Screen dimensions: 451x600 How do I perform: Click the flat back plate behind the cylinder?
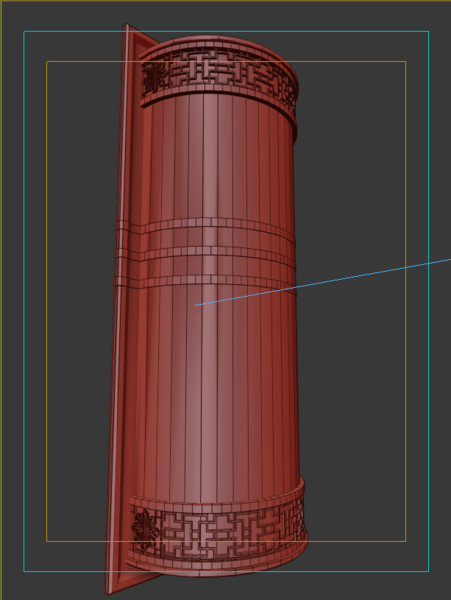(x=123, y=306)
